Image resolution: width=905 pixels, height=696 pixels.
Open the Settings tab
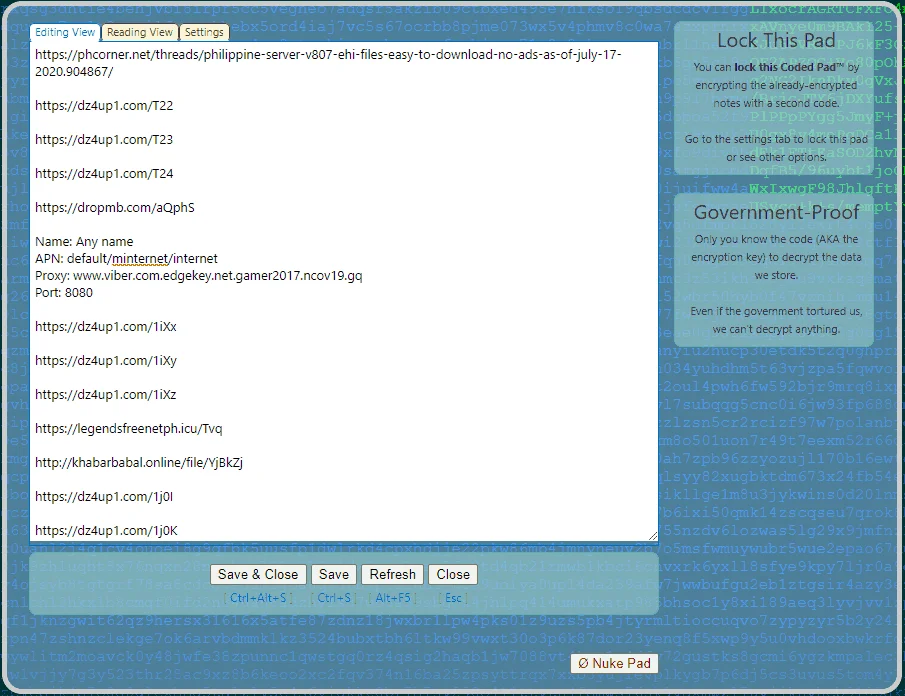tap(204, 32)
